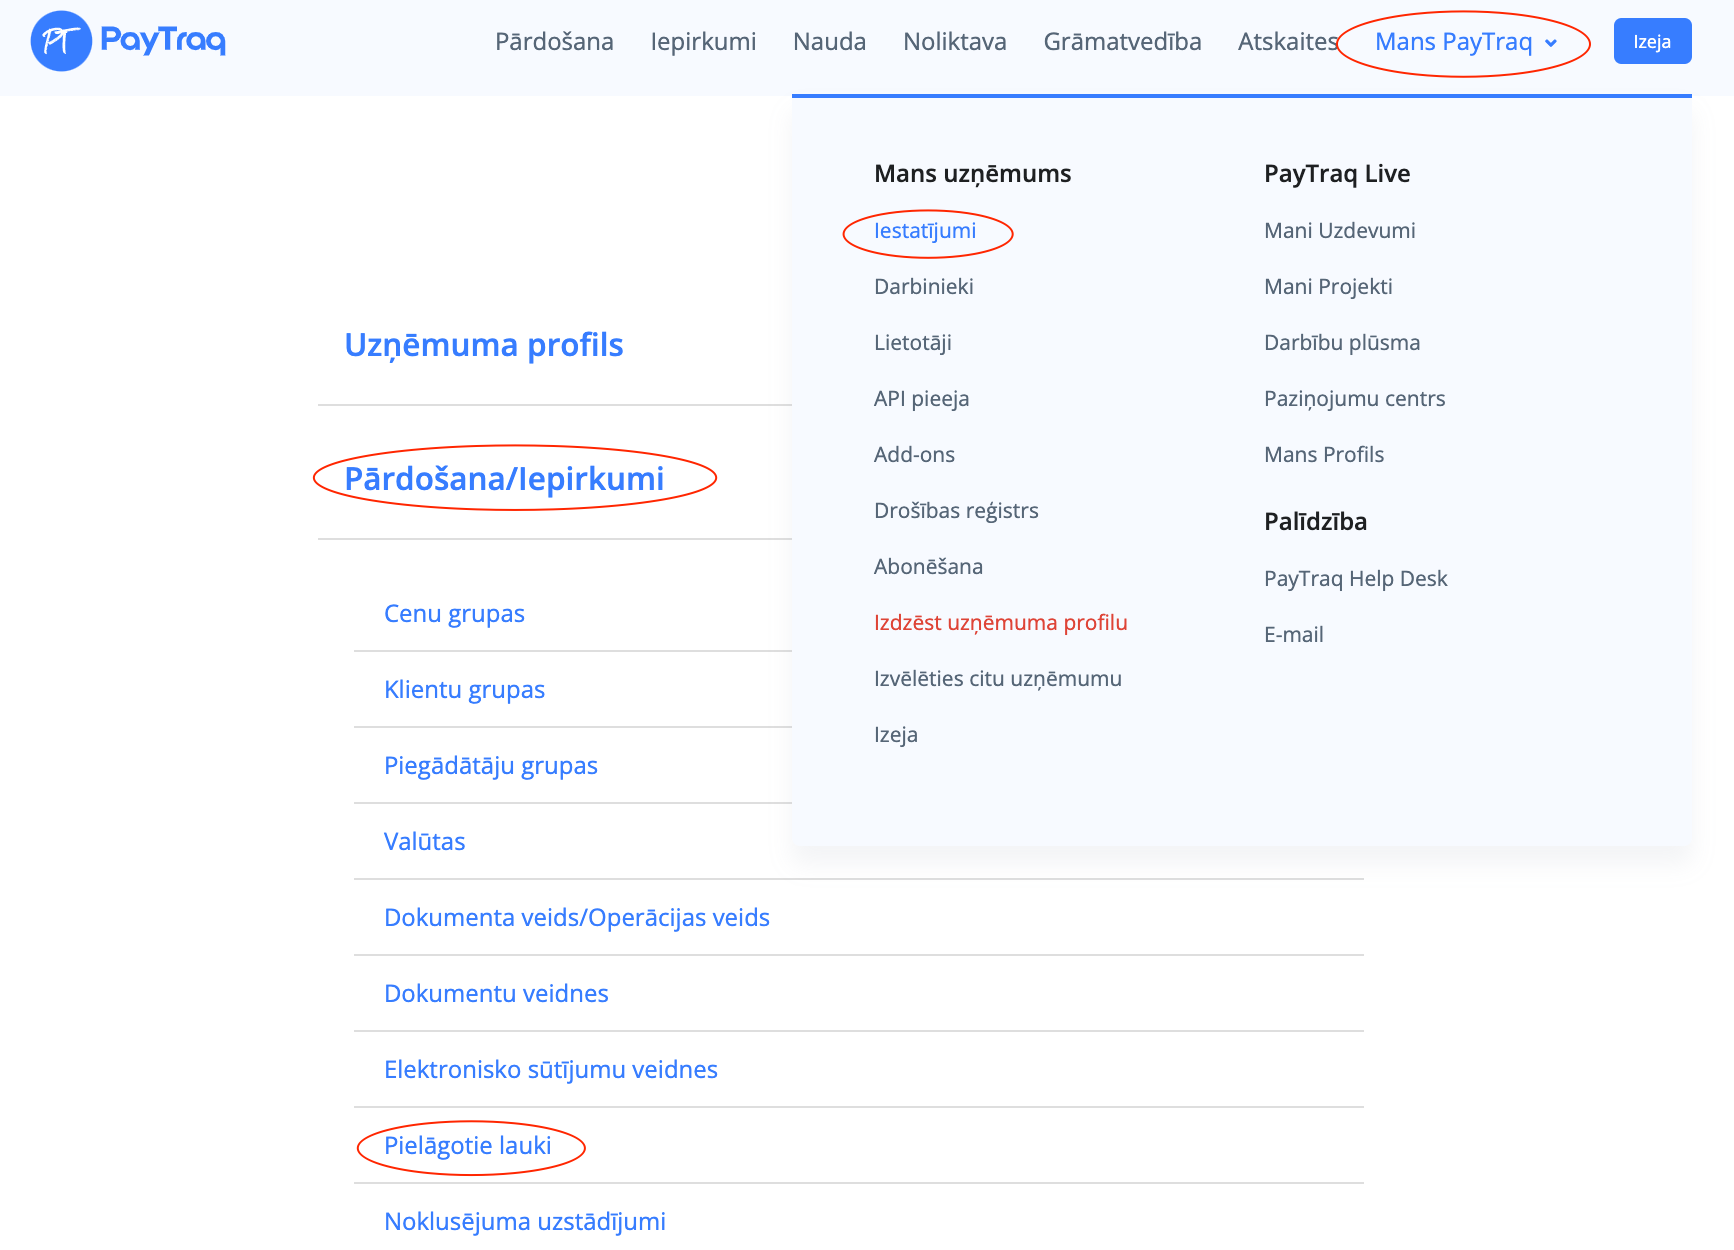Open the Iepirkumi menu
The image size is (1734, 1250).
[x=703, y=42]
